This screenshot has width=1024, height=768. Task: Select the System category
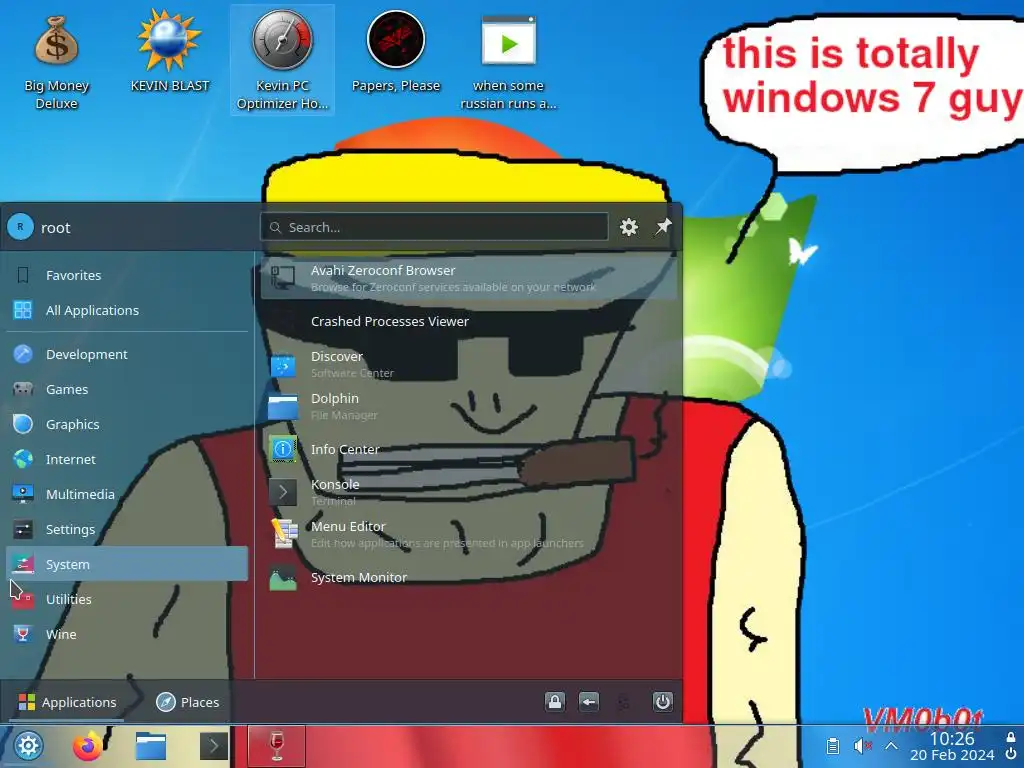pos(127,564)
